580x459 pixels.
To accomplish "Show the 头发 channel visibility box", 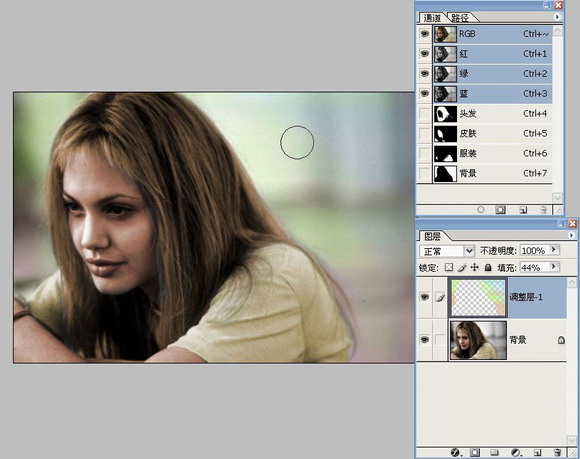I will (424, 114).
